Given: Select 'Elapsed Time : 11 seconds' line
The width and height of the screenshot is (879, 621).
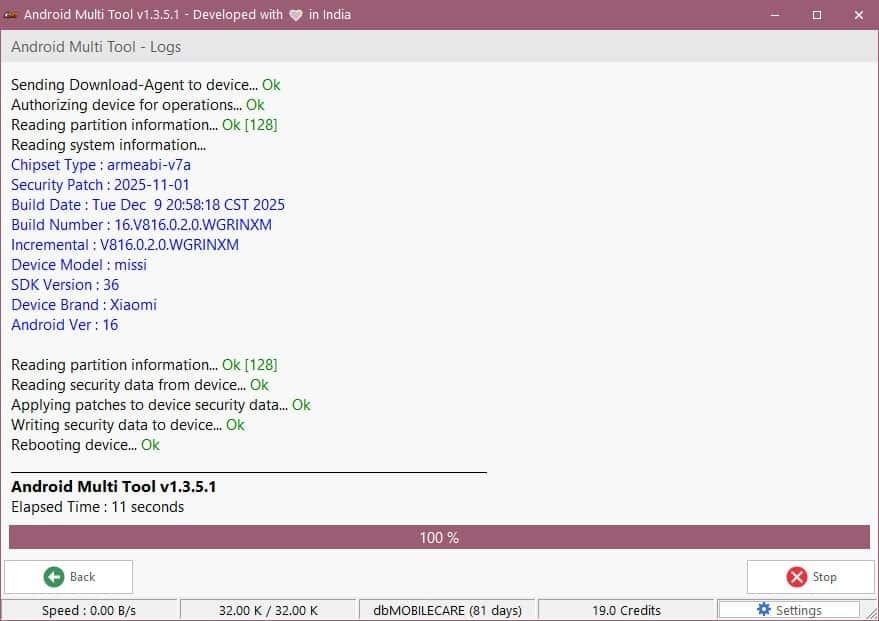Looking at the screenshot, I should click(x=98, y=507).
